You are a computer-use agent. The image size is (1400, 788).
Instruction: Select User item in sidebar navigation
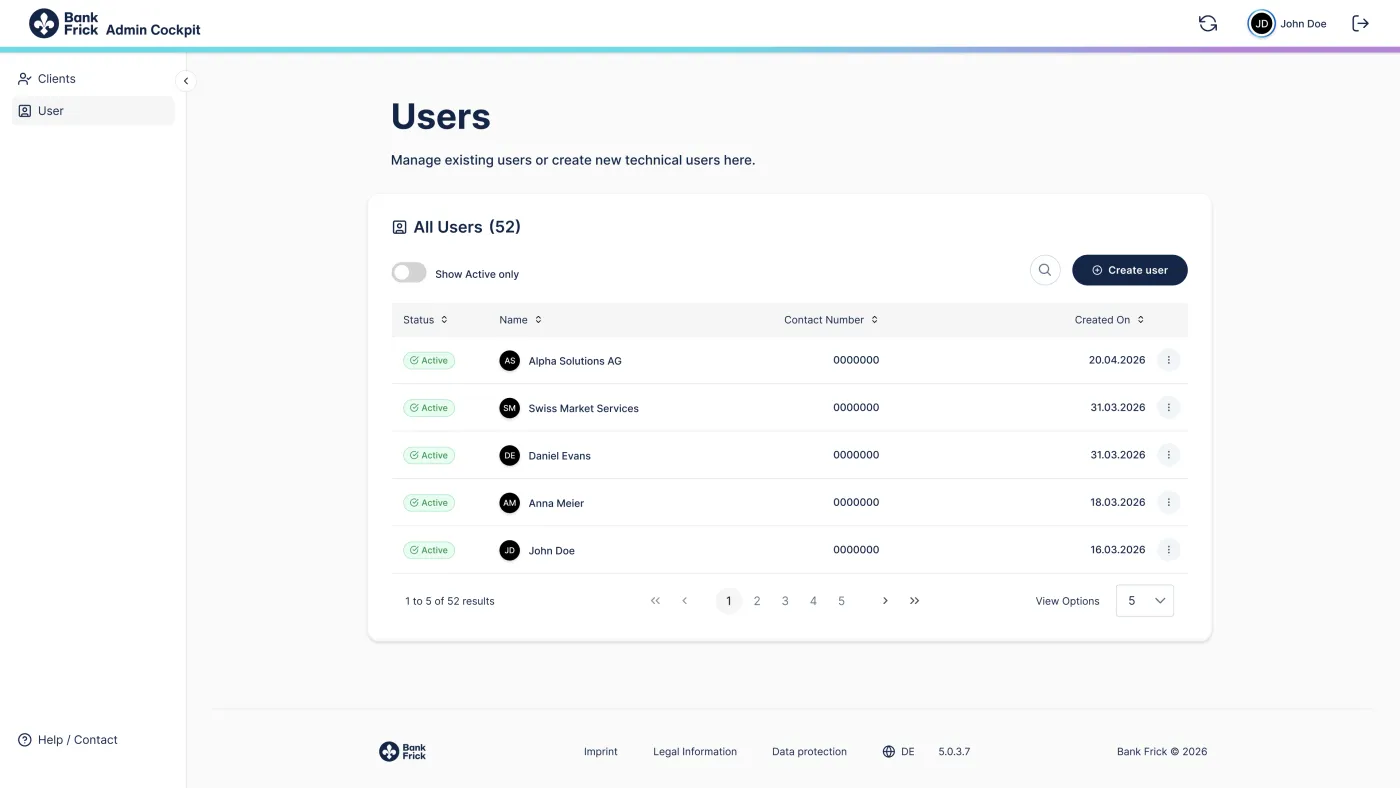click(x=93, y=111)
